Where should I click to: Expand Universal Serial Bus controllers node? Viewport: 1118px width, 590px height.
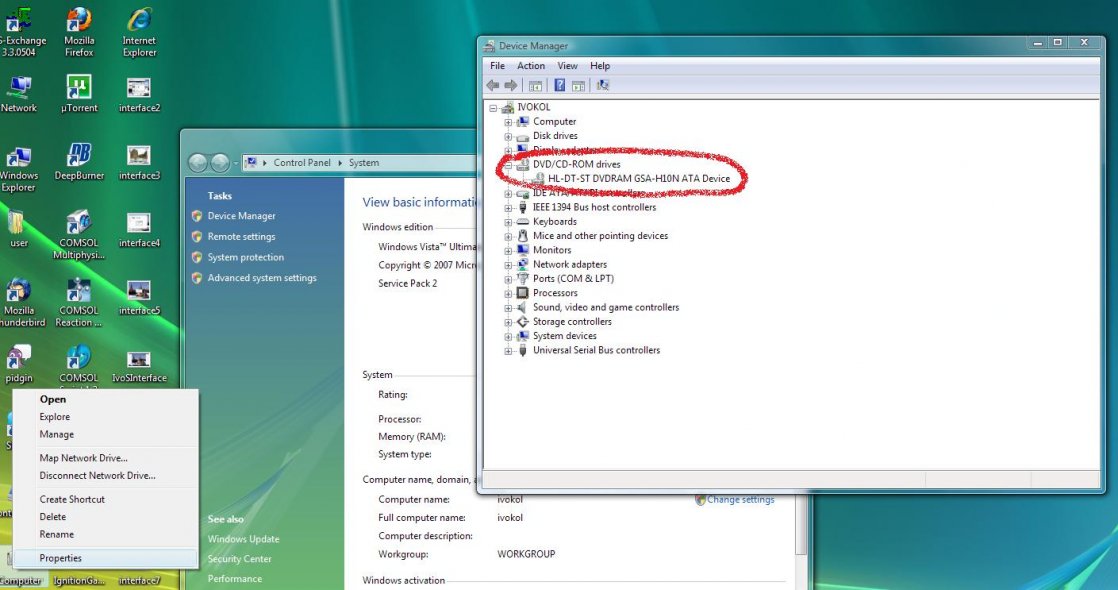508,351
